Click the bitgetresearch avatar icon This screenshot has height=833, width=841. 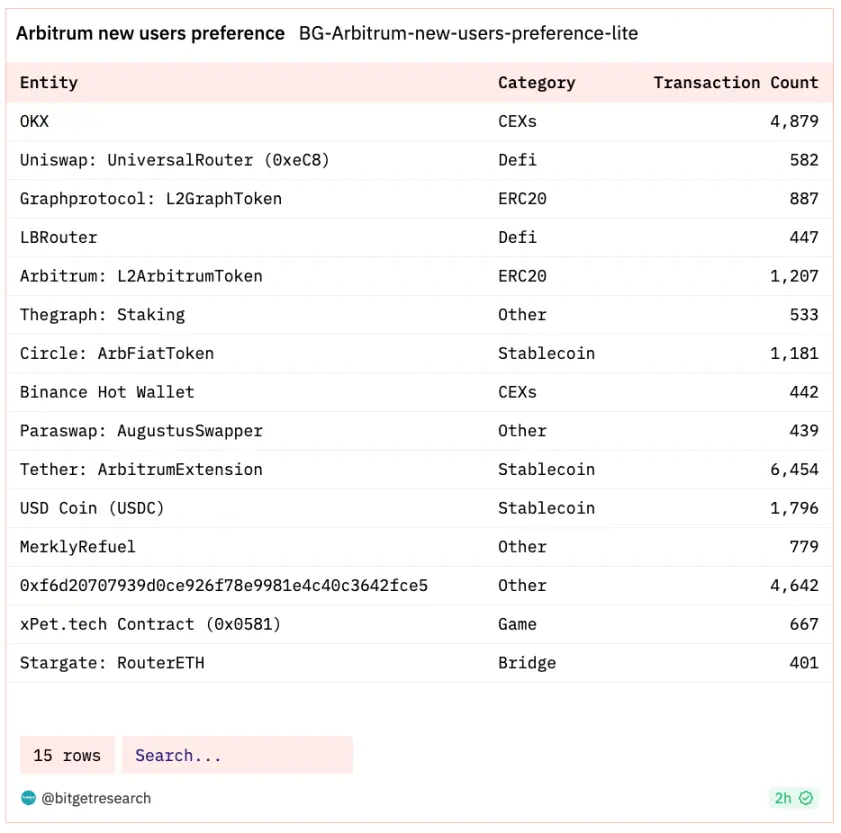pyautogui.click(x=28, y=798)
